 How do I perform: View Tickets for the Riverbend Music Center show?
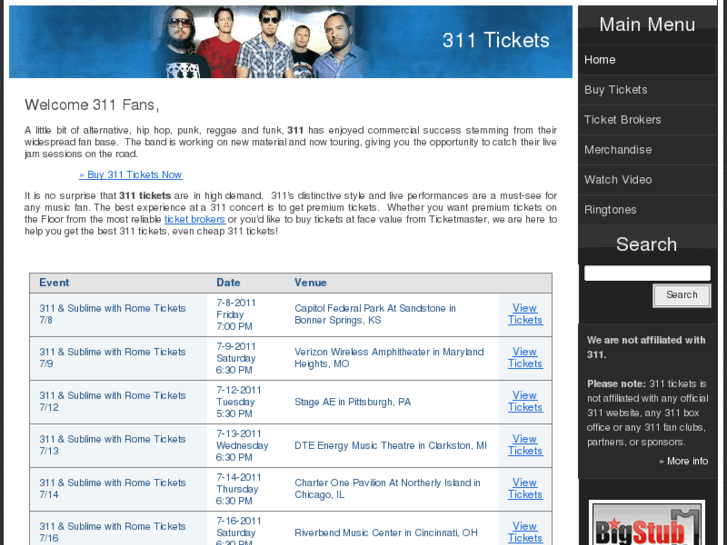525,532
